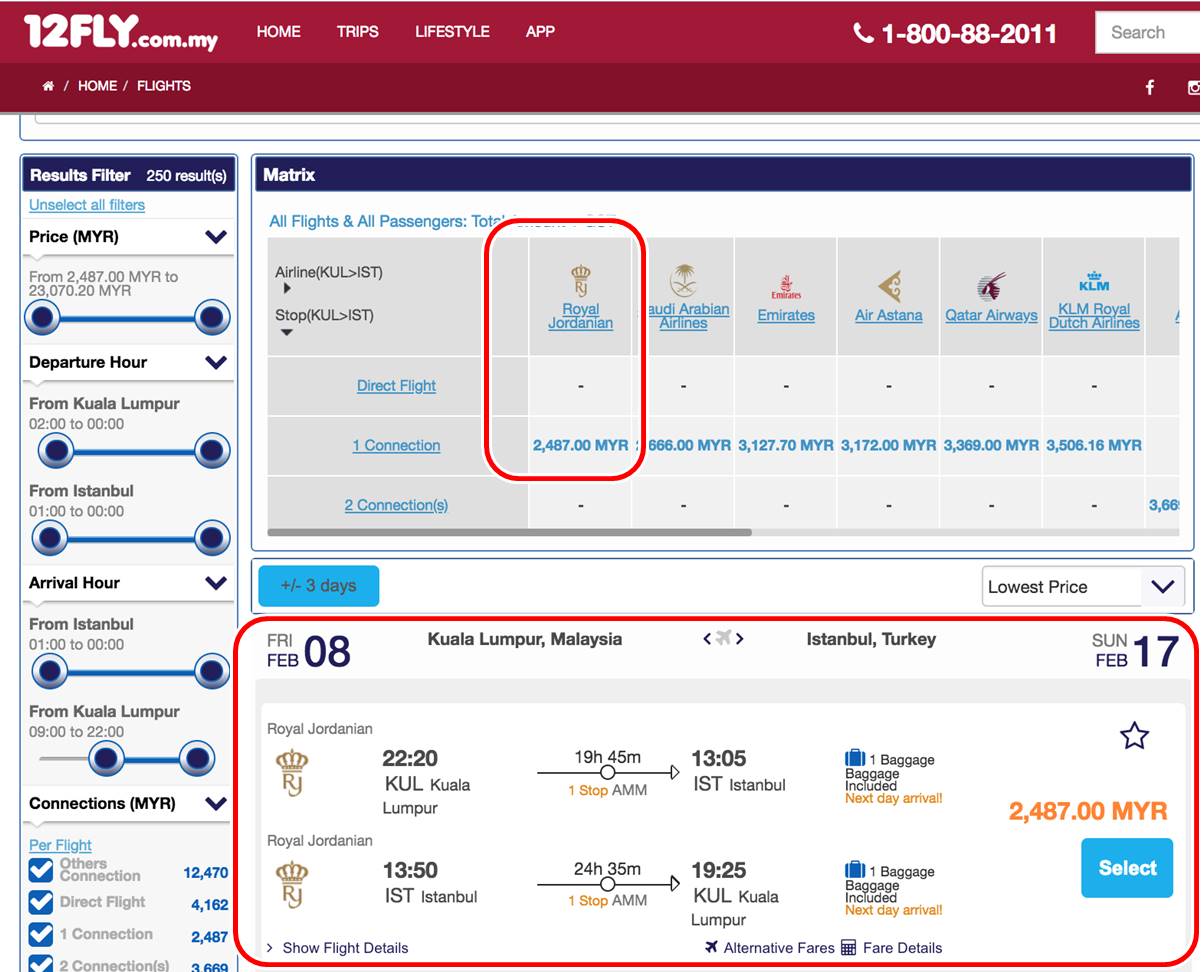Screen dimensions: 1202x972
Task: Click the Price slider minimum handle
Action: coord(42,319)
